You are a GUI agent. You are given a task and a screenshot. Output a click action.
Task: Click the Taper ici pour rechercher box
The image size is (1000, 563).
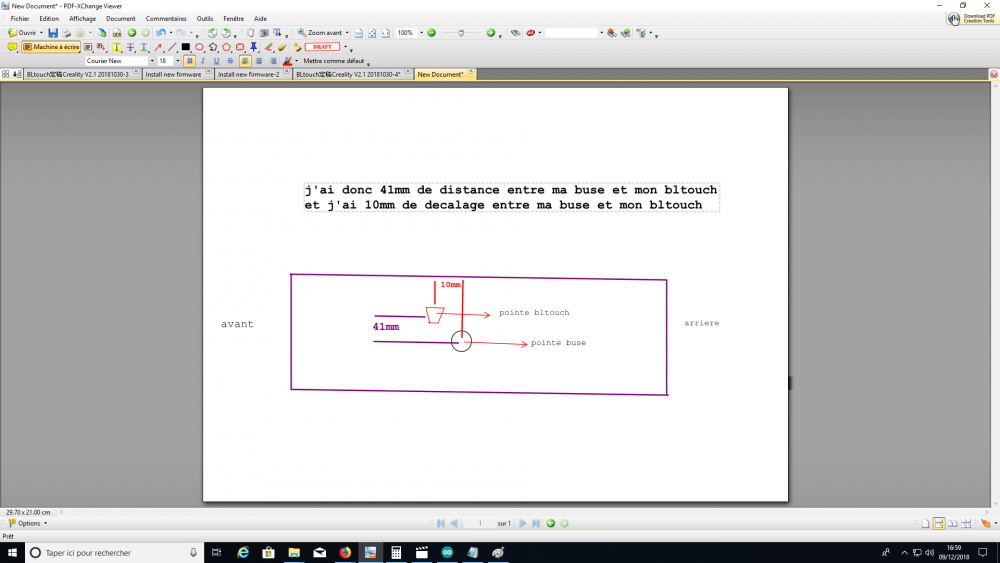[x=115, y=552]
